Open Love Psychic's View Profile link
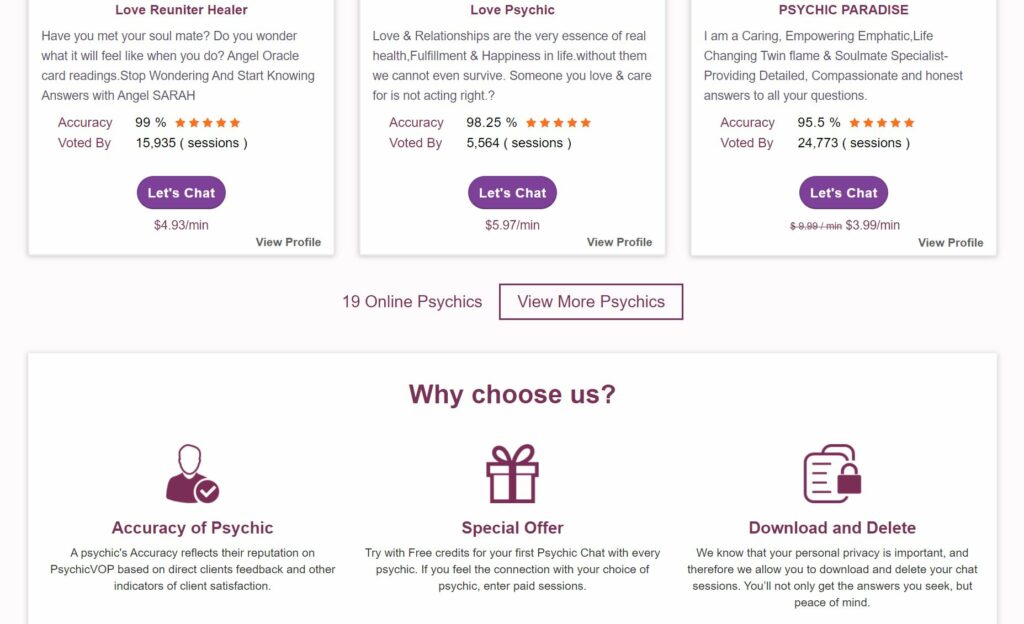This screenshot has height=624, width=1024. (x=619, y=242)
